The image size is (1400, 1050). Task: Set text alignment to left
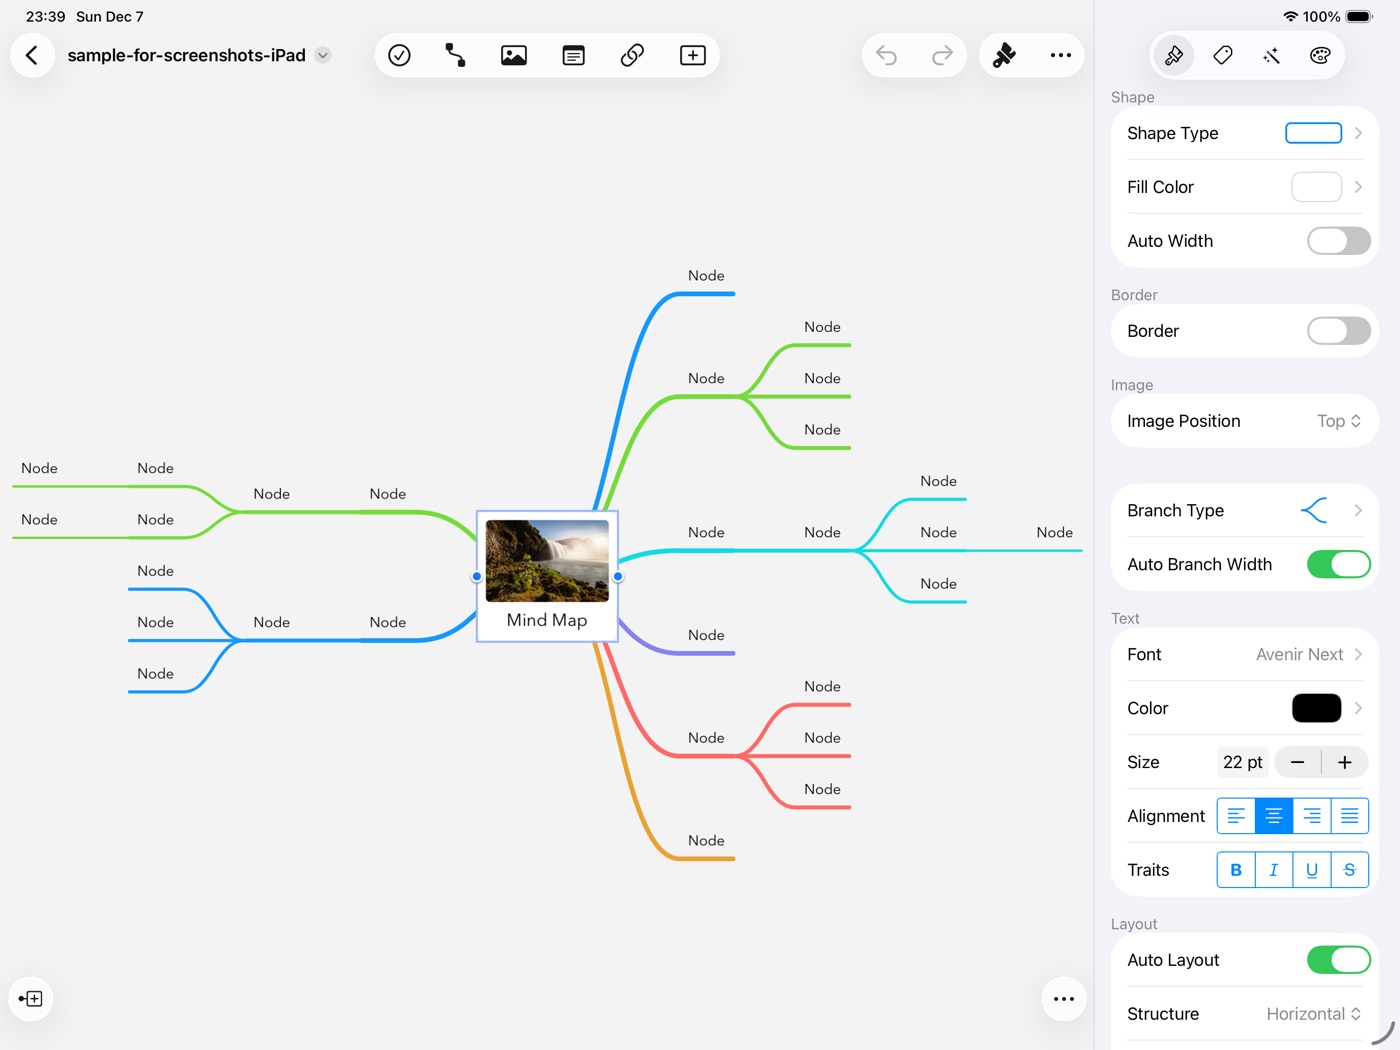pyautogui.click(x=1236, y=816)
